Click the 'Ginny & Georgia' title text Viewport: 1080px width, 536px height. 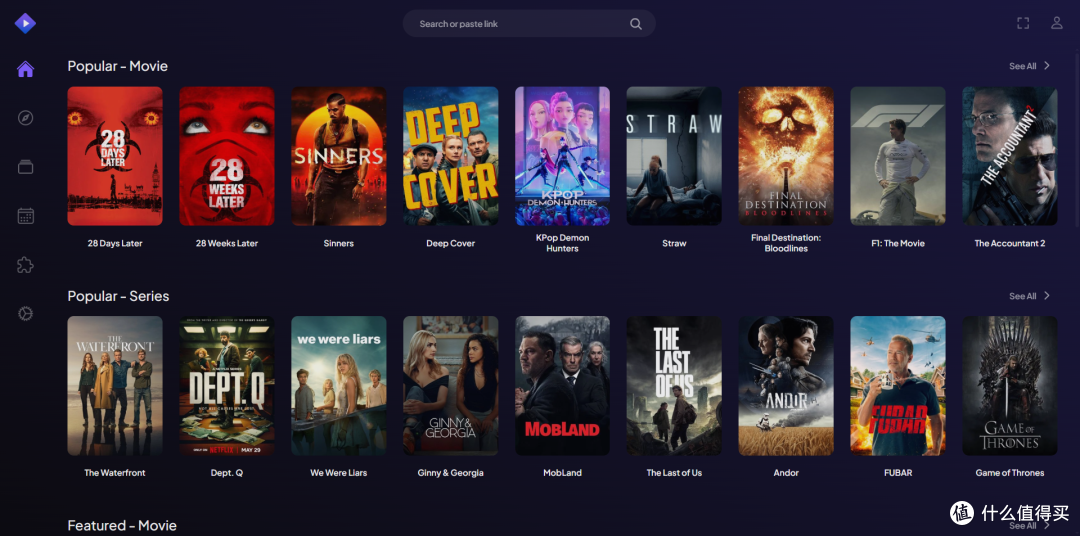click(x=450, y=473)
